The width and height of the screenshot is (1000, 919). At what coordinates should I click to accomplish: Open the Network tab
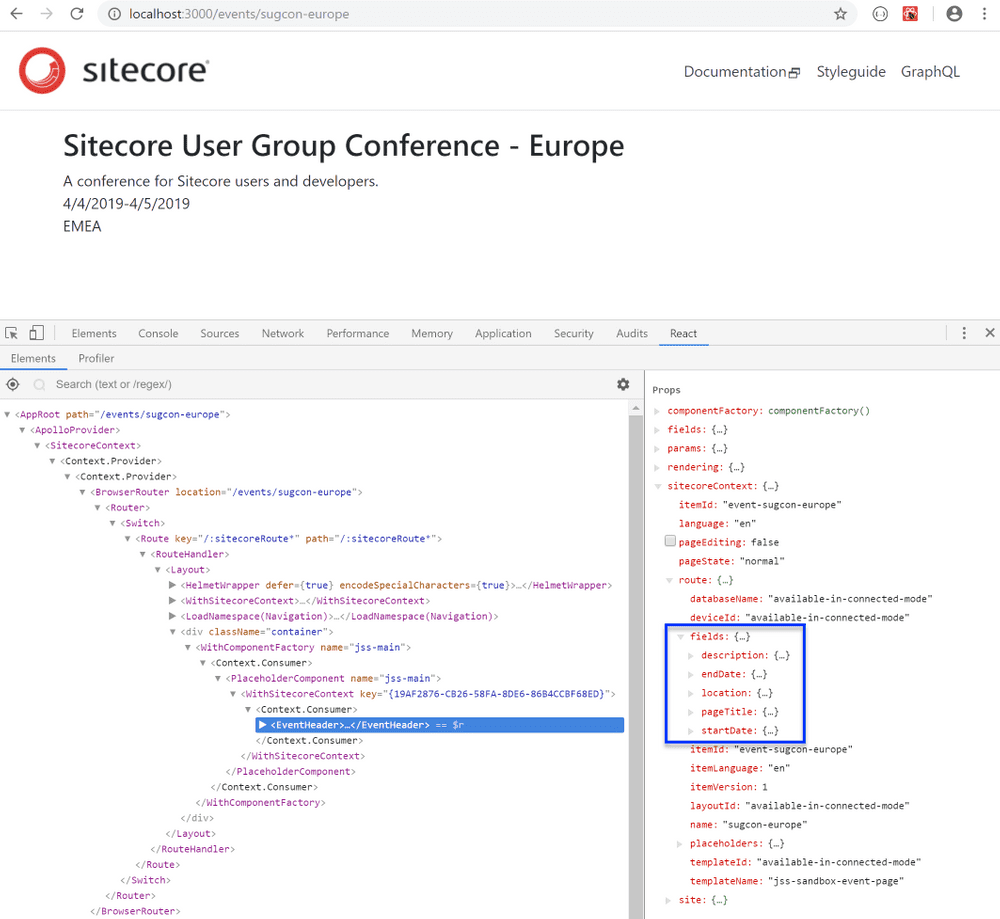pos(283,333)
